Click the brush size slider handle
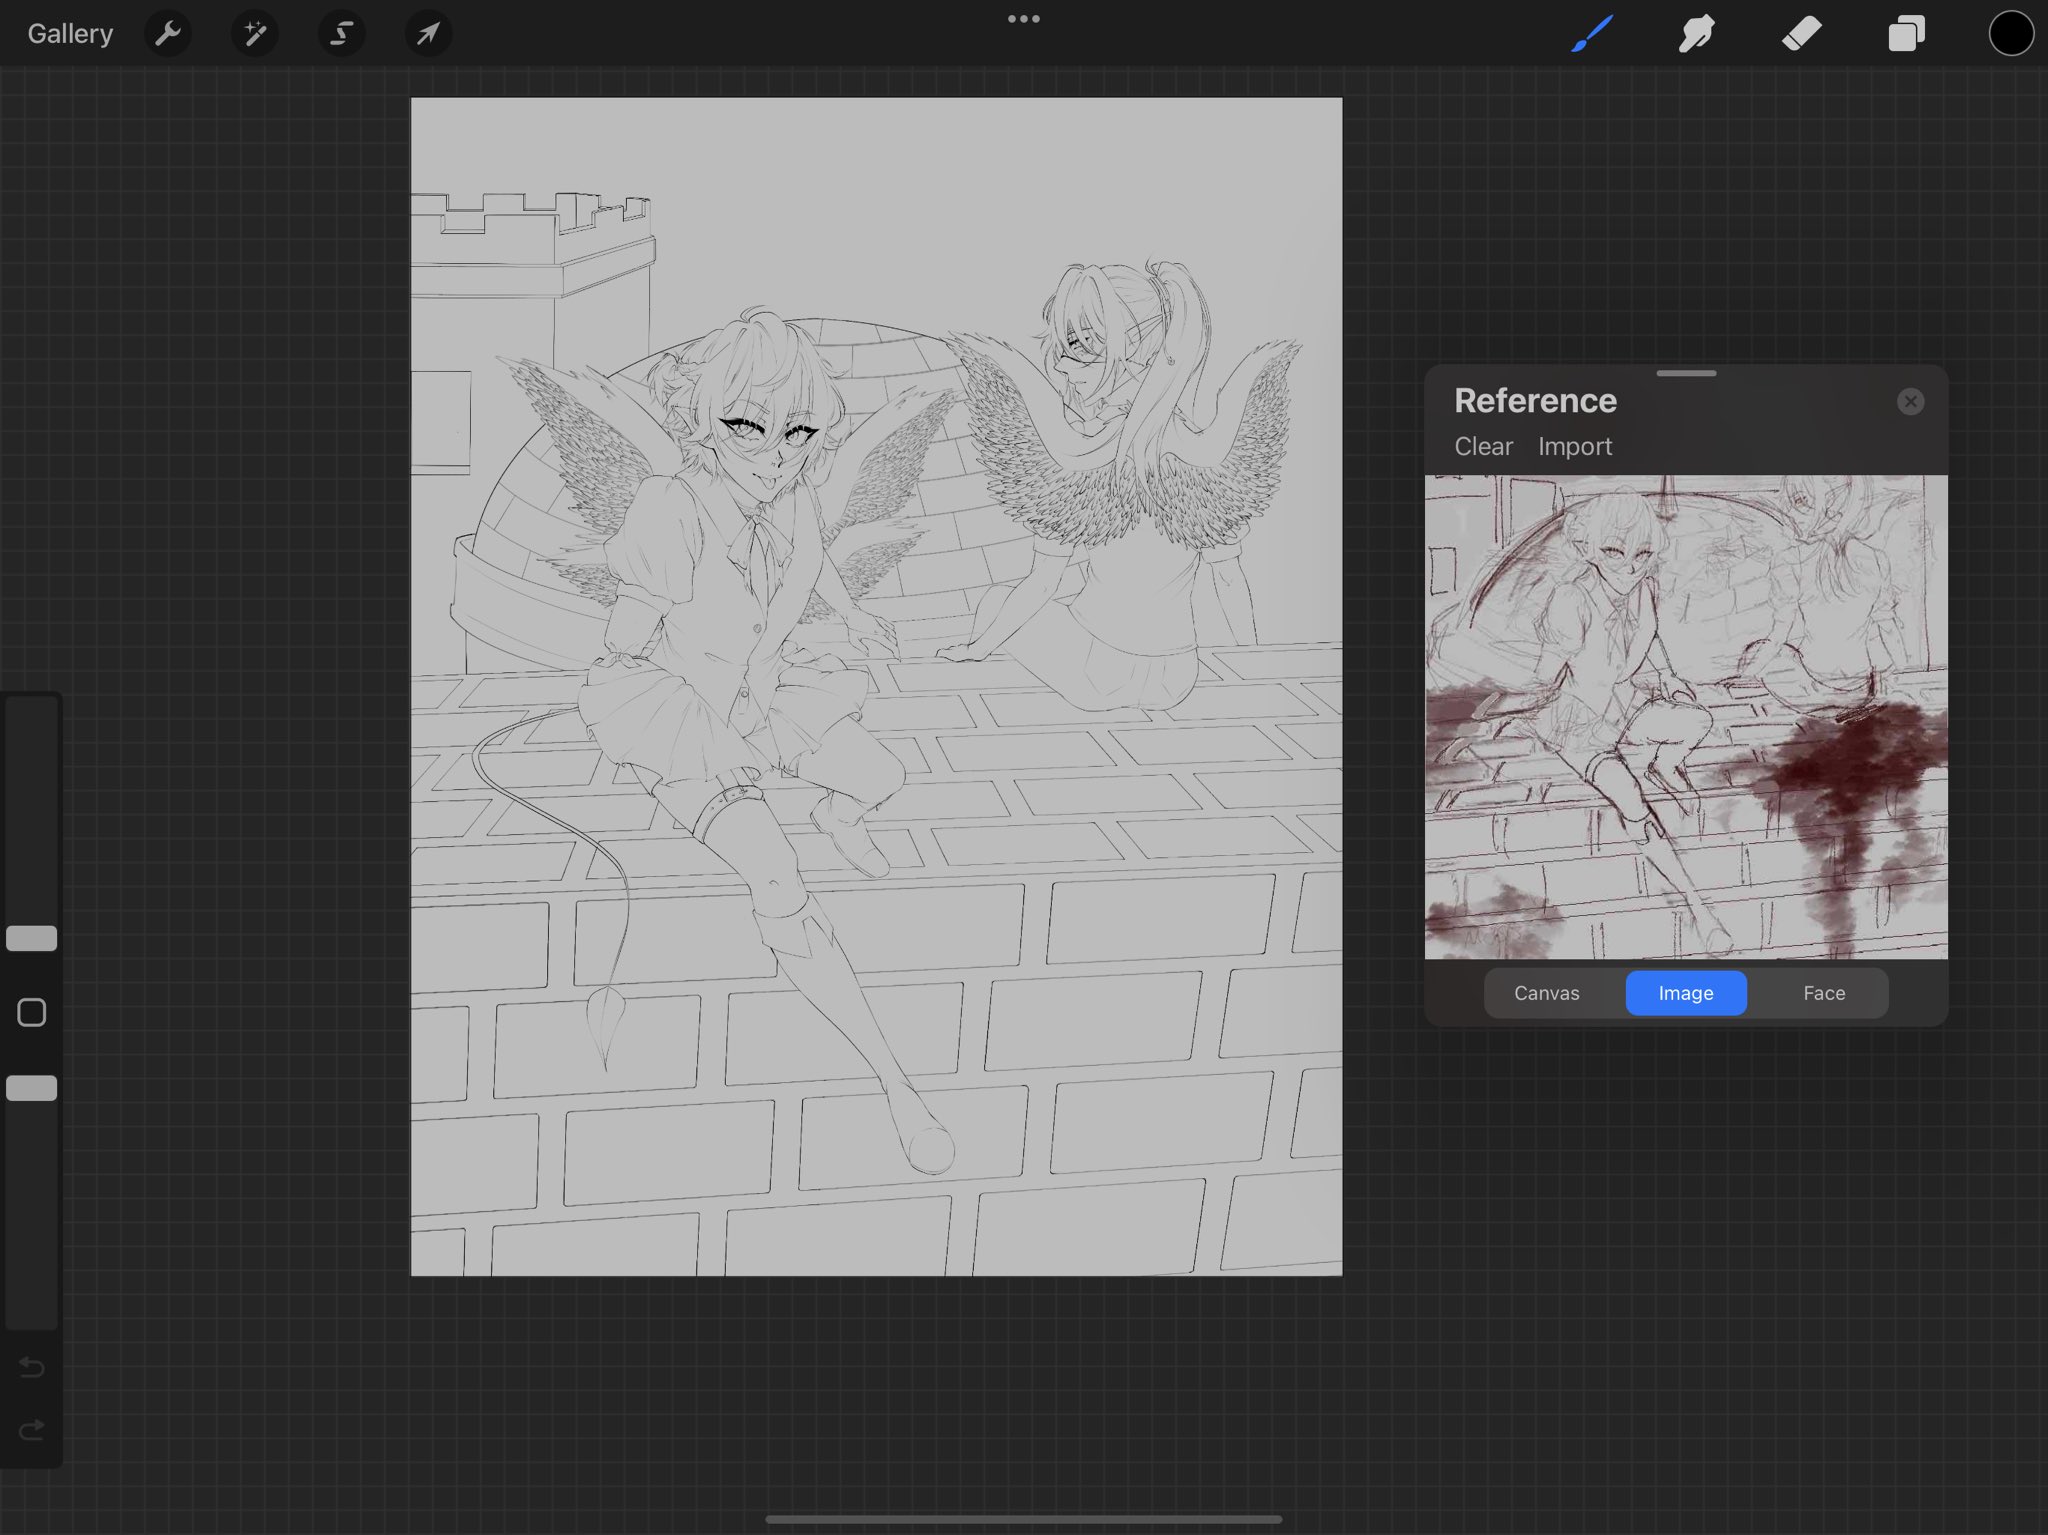The width and height of the screenshot is (2048, 1535). (x=32, y=938)
